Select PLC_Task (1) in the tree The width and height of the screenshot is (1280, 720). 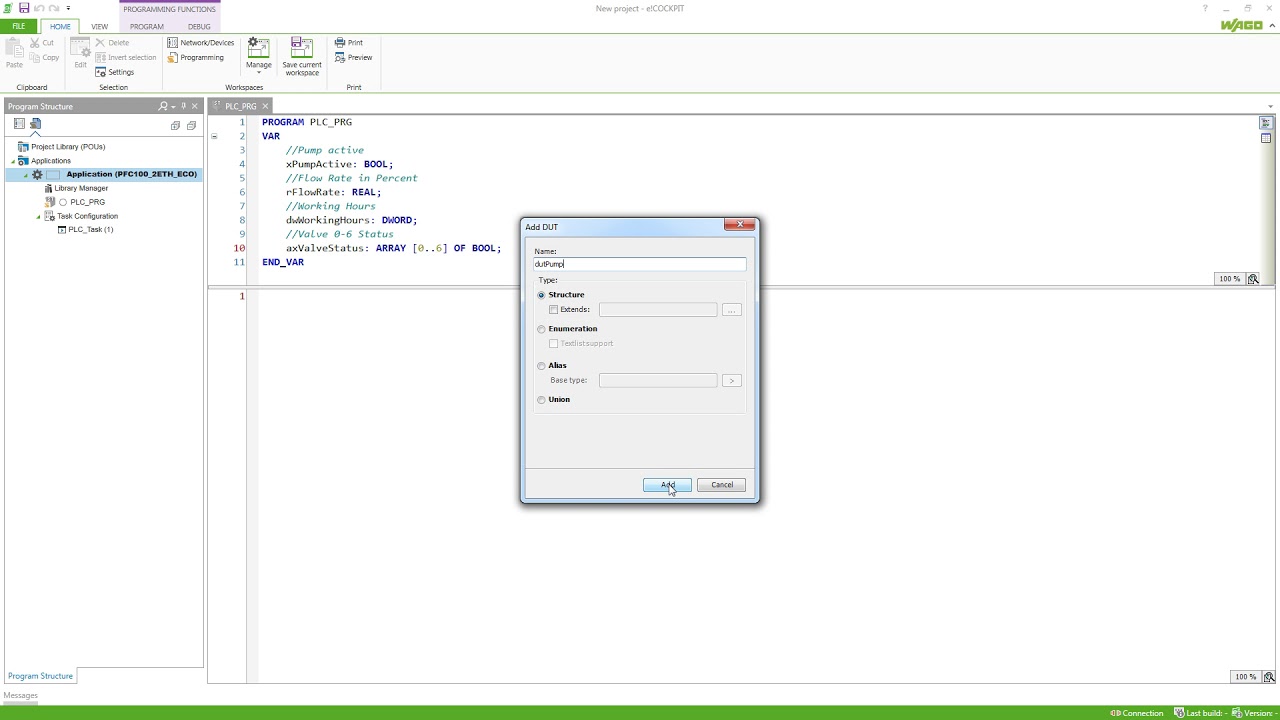90,230
